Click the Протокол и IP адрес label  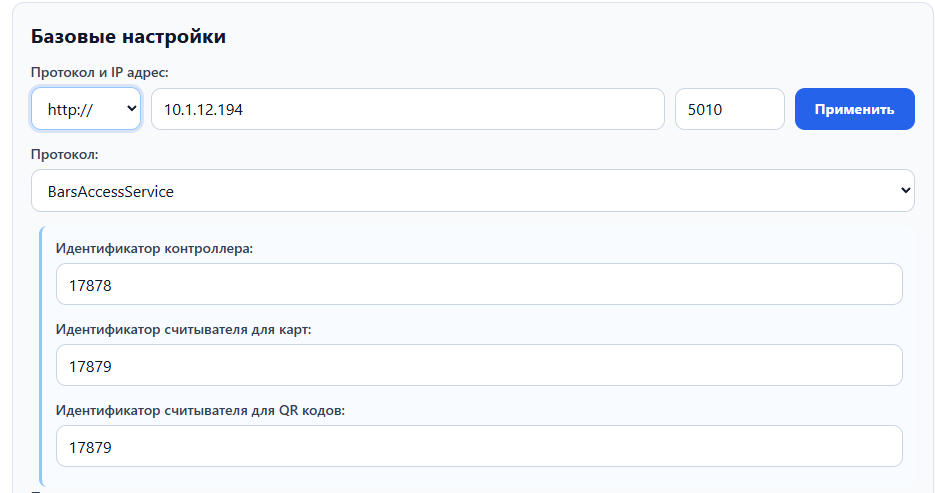(100, 73)
